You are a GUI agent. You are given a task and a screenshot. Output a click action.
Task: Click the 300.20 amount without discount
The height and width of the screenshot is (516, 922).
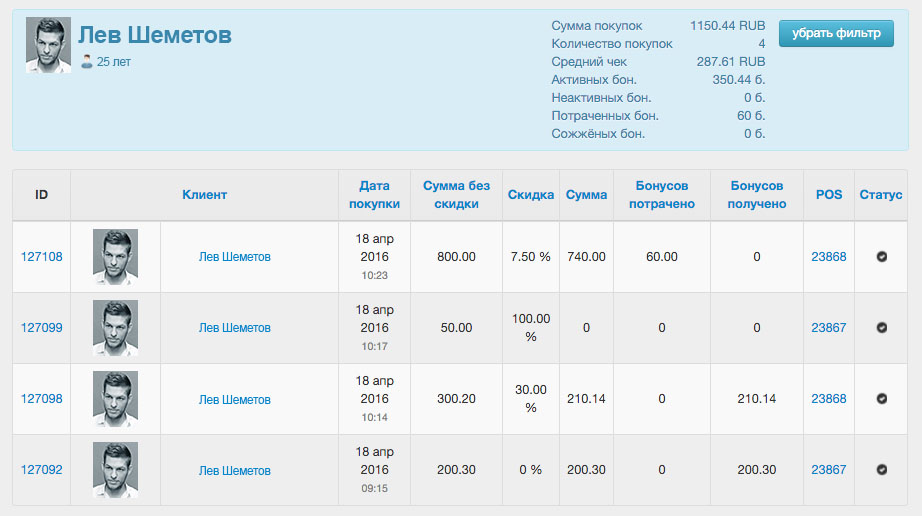[456, 398]
